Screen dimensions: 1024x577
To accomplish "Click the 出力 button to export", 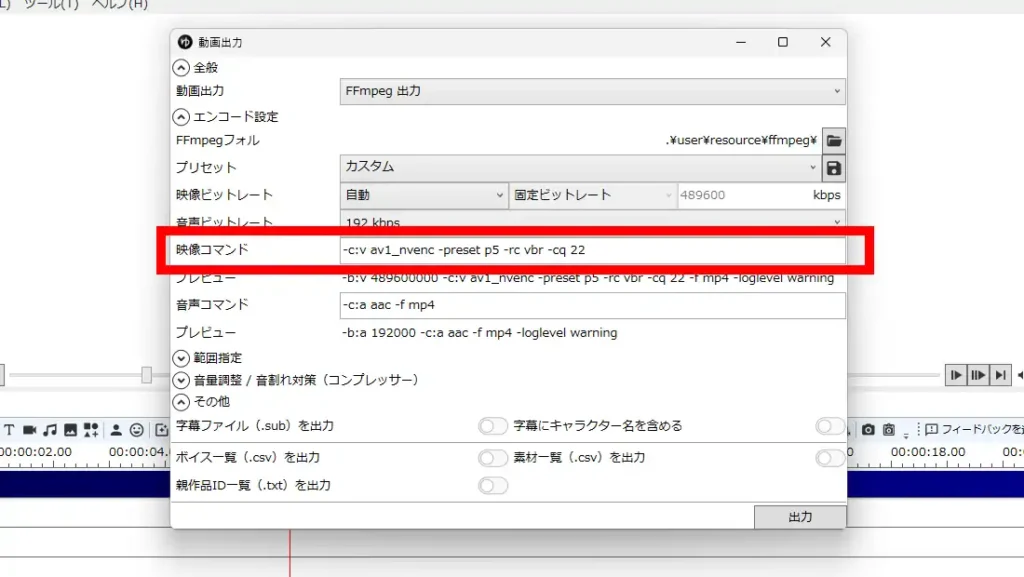I will click(x=799, y=517).
